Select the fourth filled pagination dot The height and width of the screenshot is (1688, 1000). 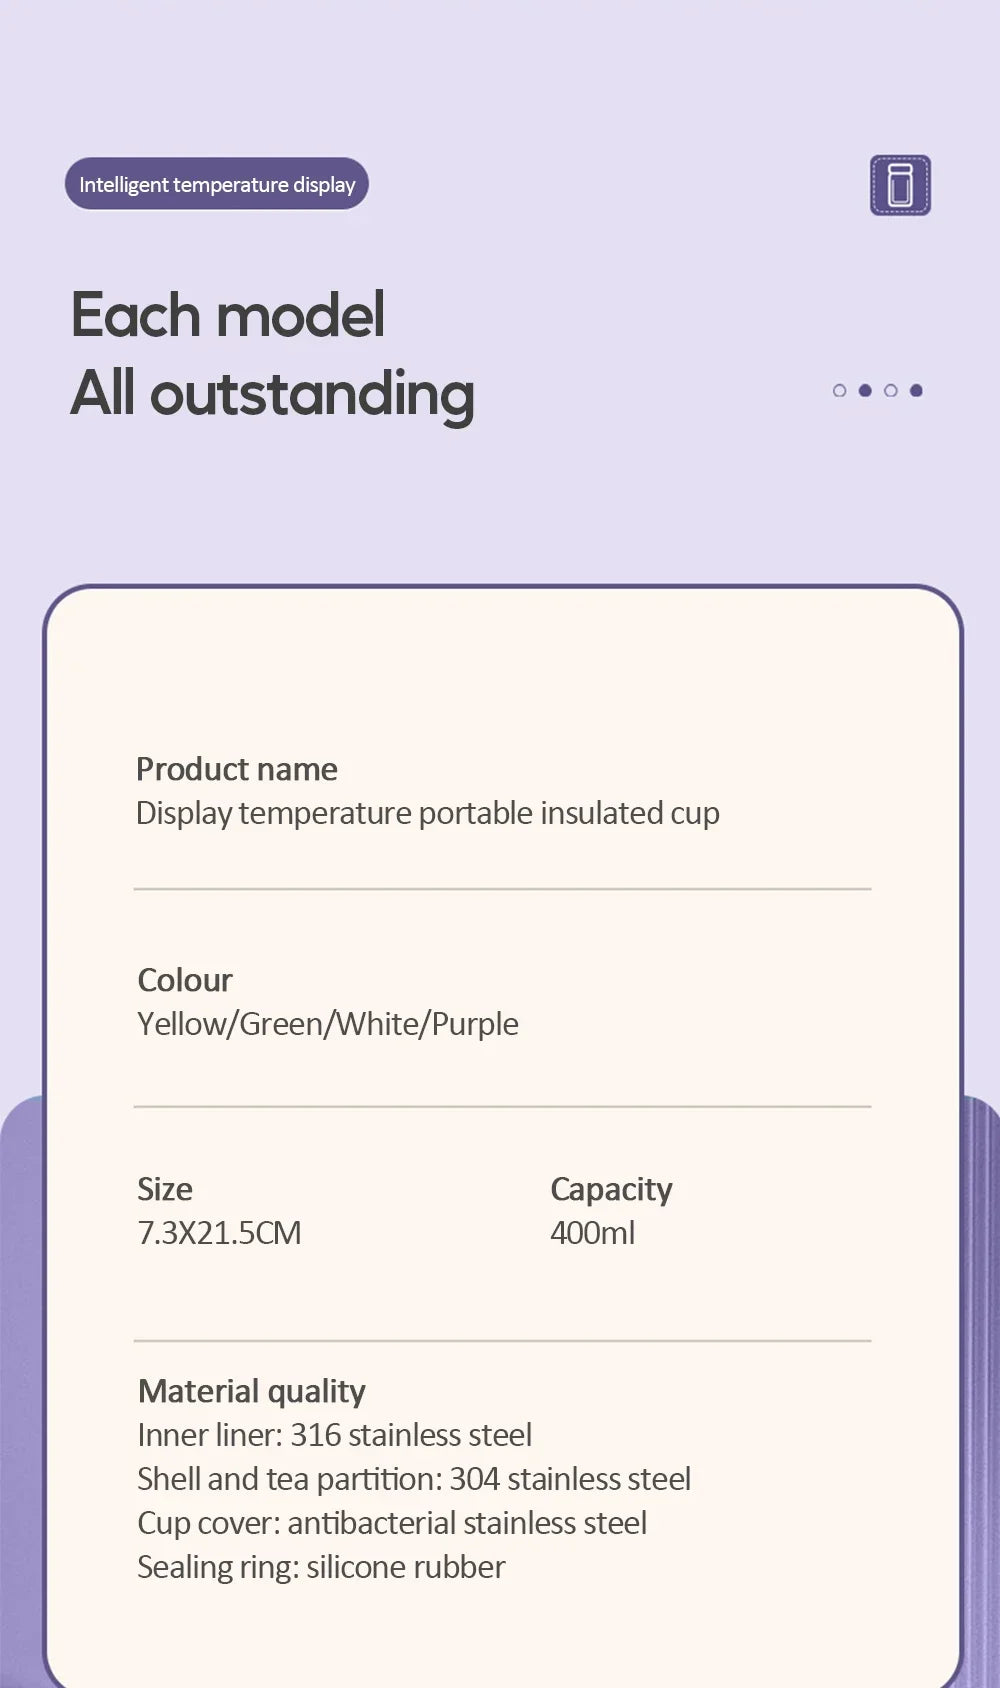[916, 390]
